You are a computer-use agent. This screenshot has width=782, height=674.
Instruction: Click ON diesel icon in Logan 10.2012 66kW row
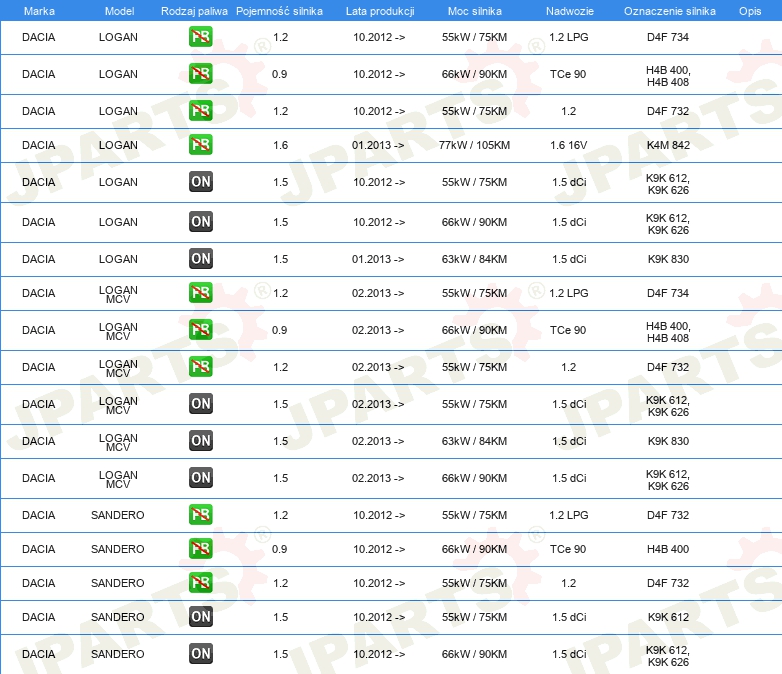click(200, 222)
